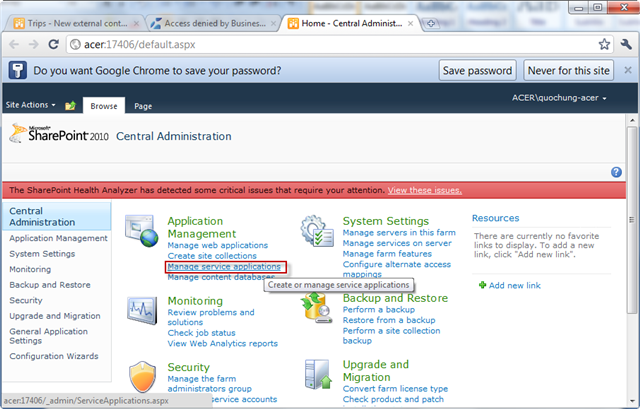Open Convert farm license type link

click(395, 389)
